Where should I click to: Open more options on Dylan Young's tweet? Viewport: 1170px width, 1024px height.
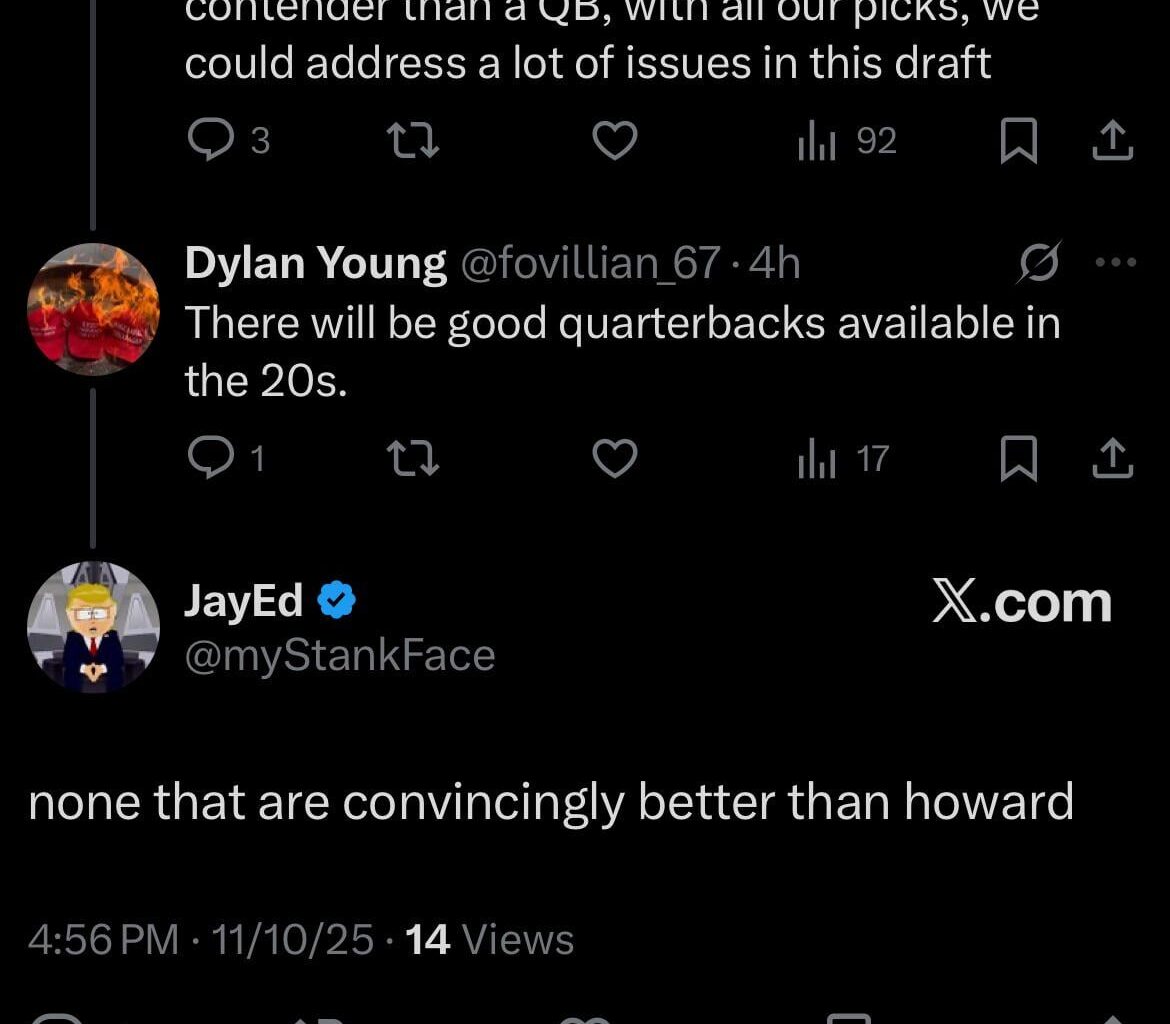pos(1116,262)
